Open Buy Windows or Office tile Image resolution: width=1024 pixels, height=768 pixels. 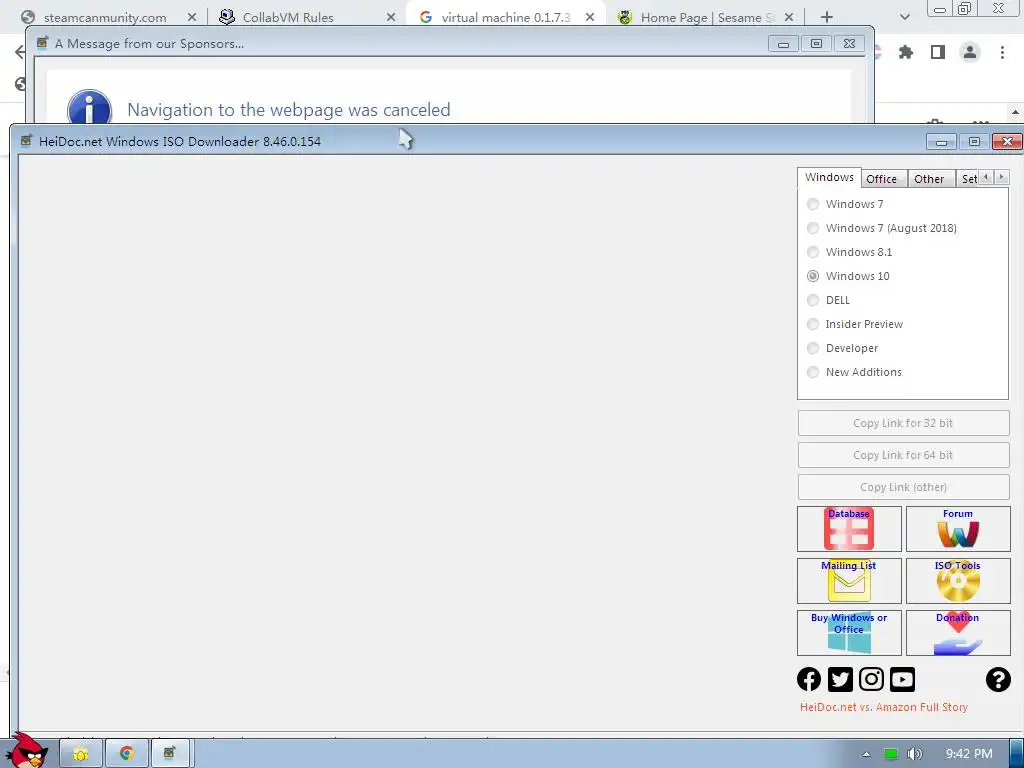pos(849,633)
